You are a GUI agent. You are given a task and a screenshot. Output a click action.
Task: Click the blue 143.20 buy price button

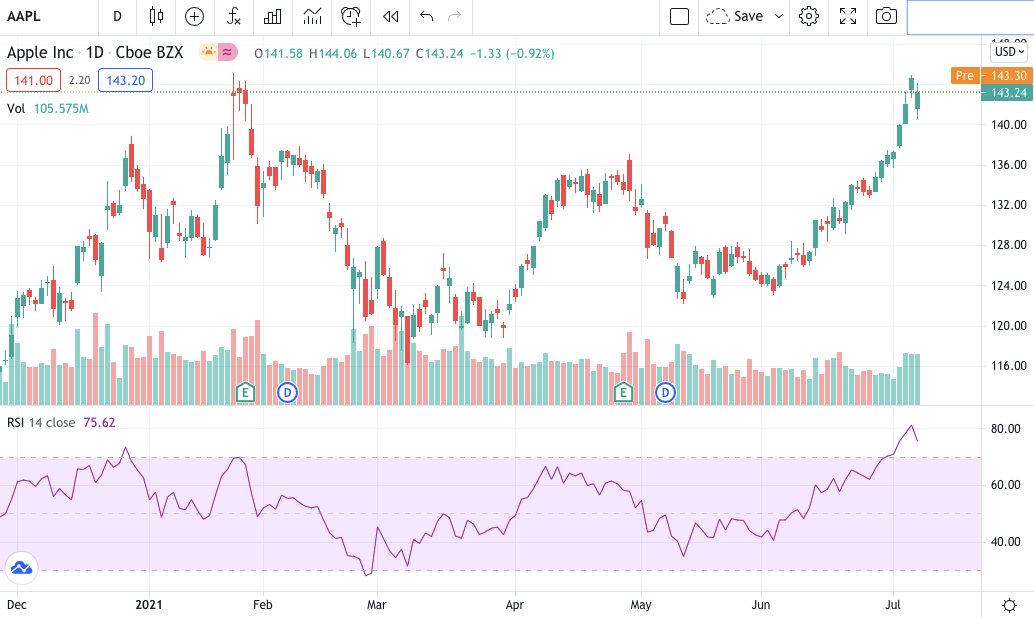point(125,80)
